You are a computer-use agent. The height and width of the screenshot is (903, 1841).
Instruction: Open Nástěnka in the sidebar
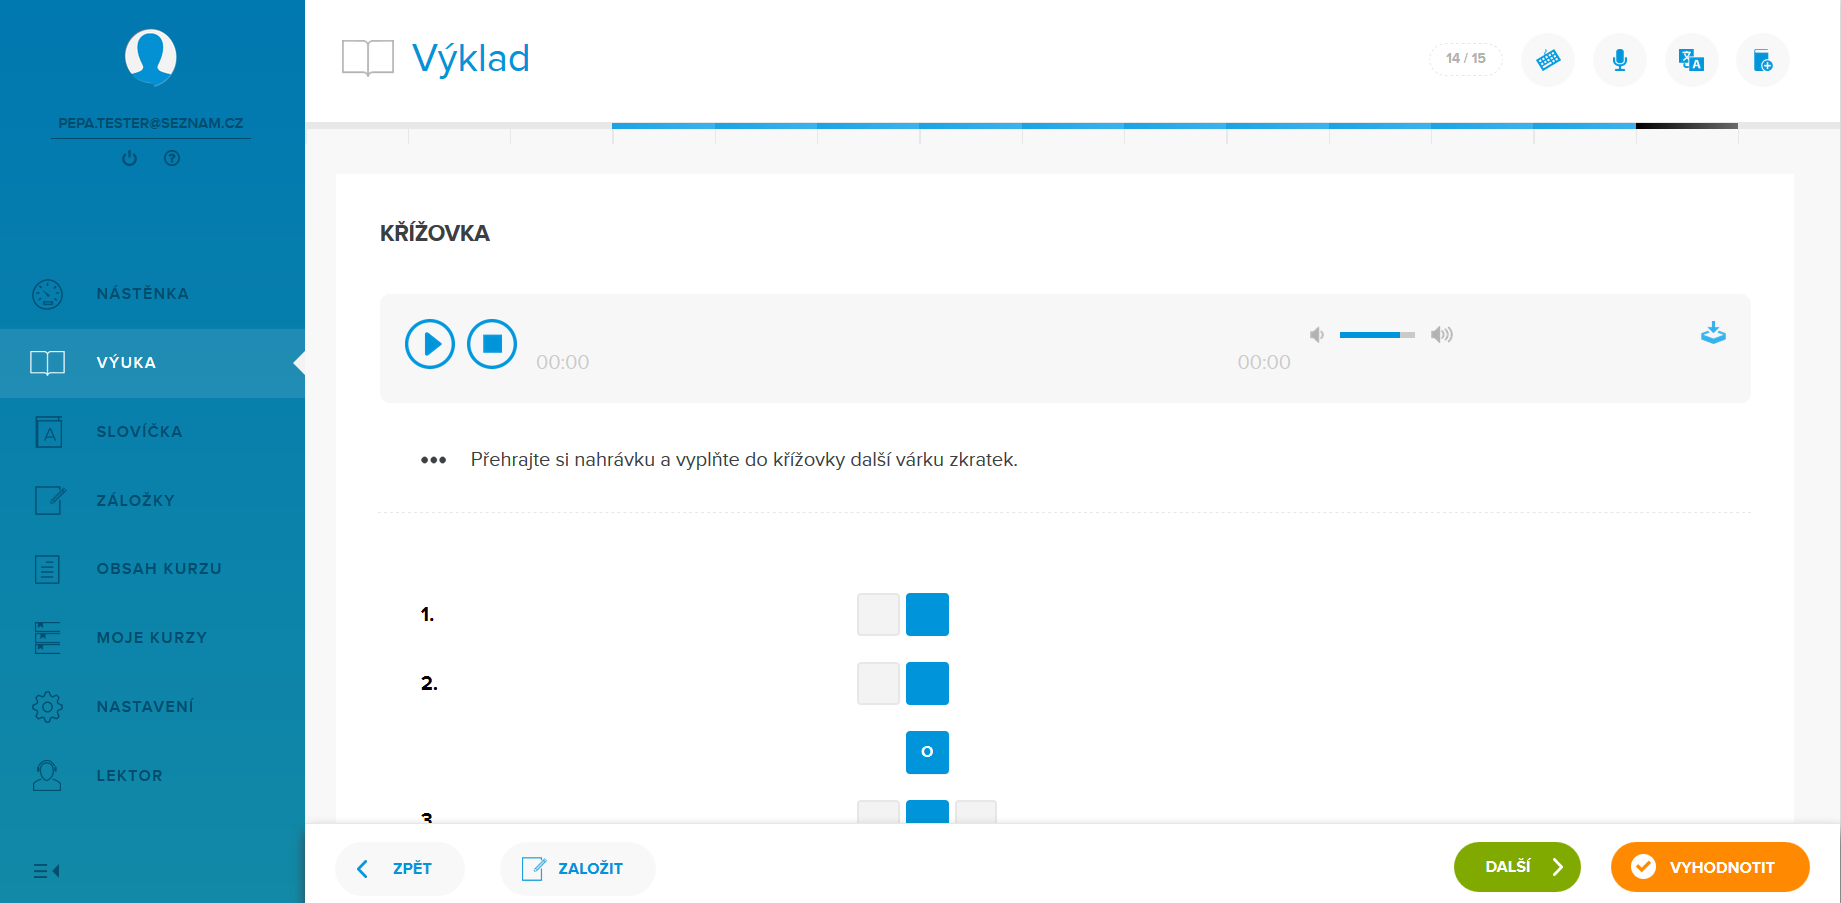point(142,294)
